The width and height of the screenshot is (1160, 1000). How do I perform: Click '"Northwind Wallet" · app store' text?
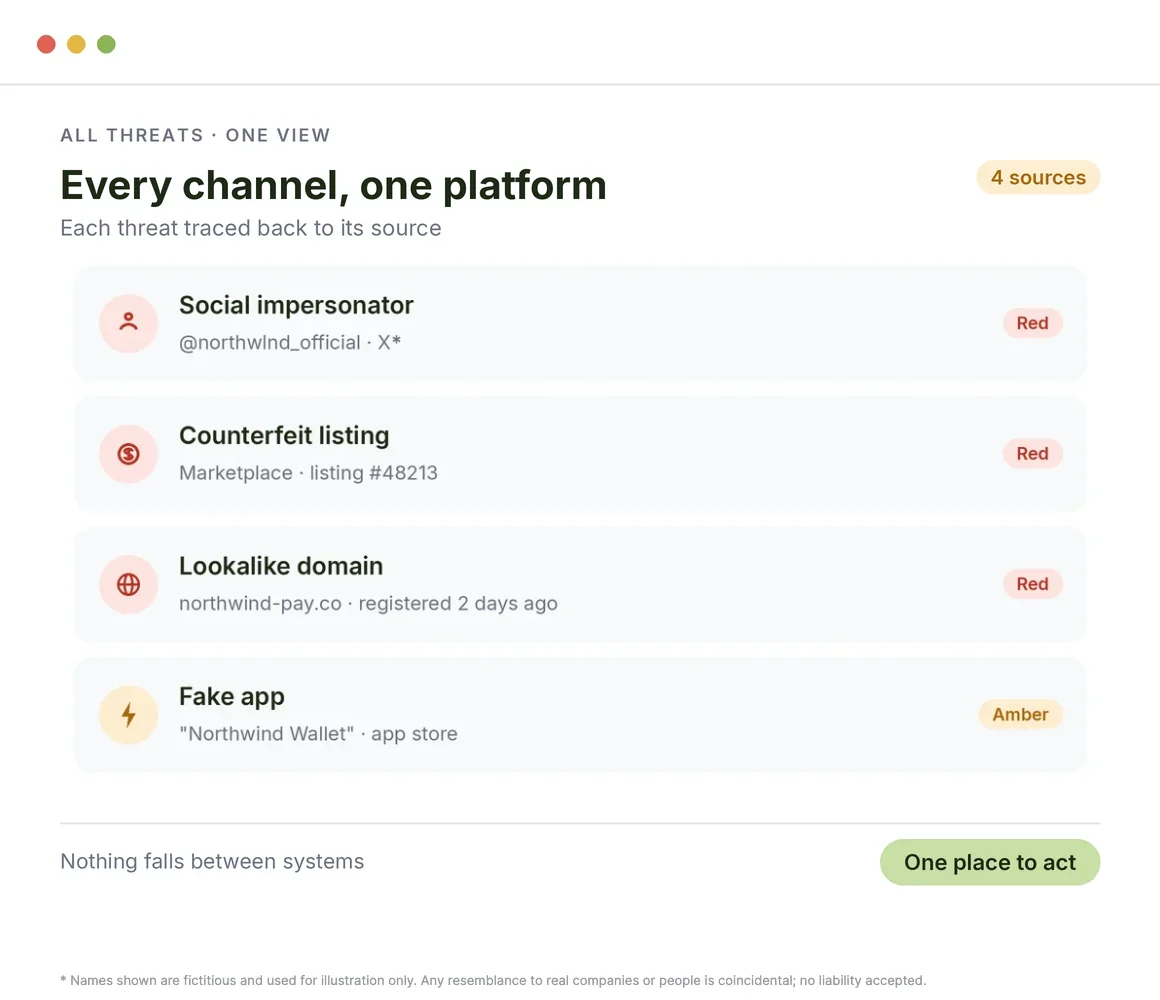318,734
